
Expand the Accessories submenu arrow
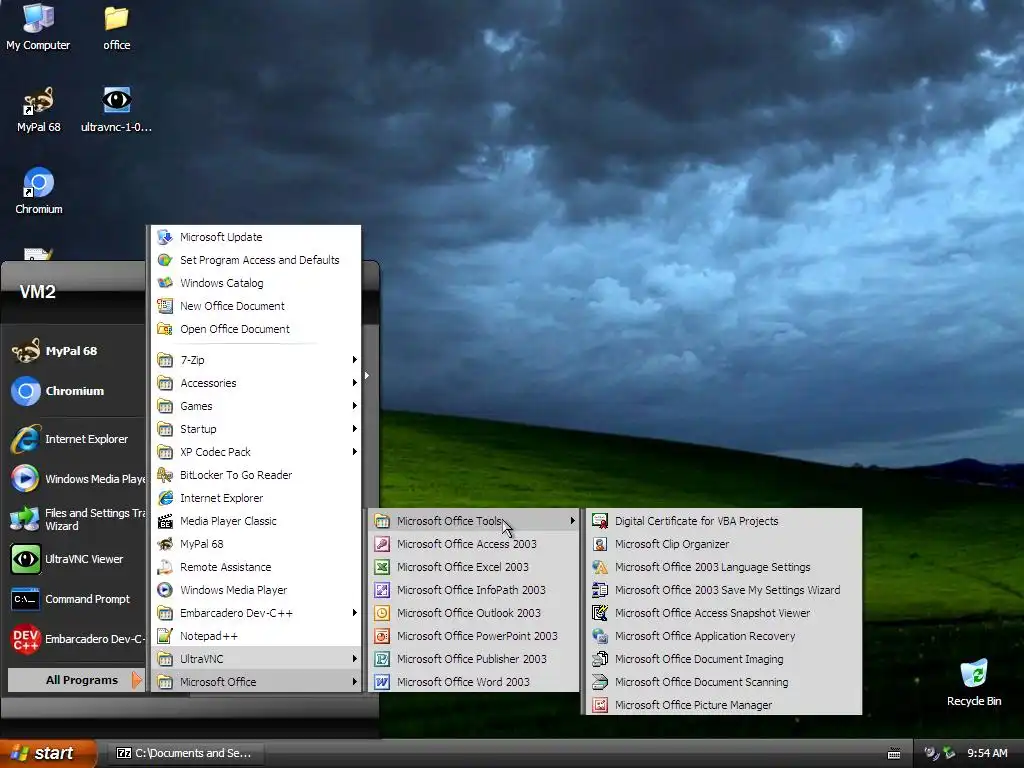[355, 383]
